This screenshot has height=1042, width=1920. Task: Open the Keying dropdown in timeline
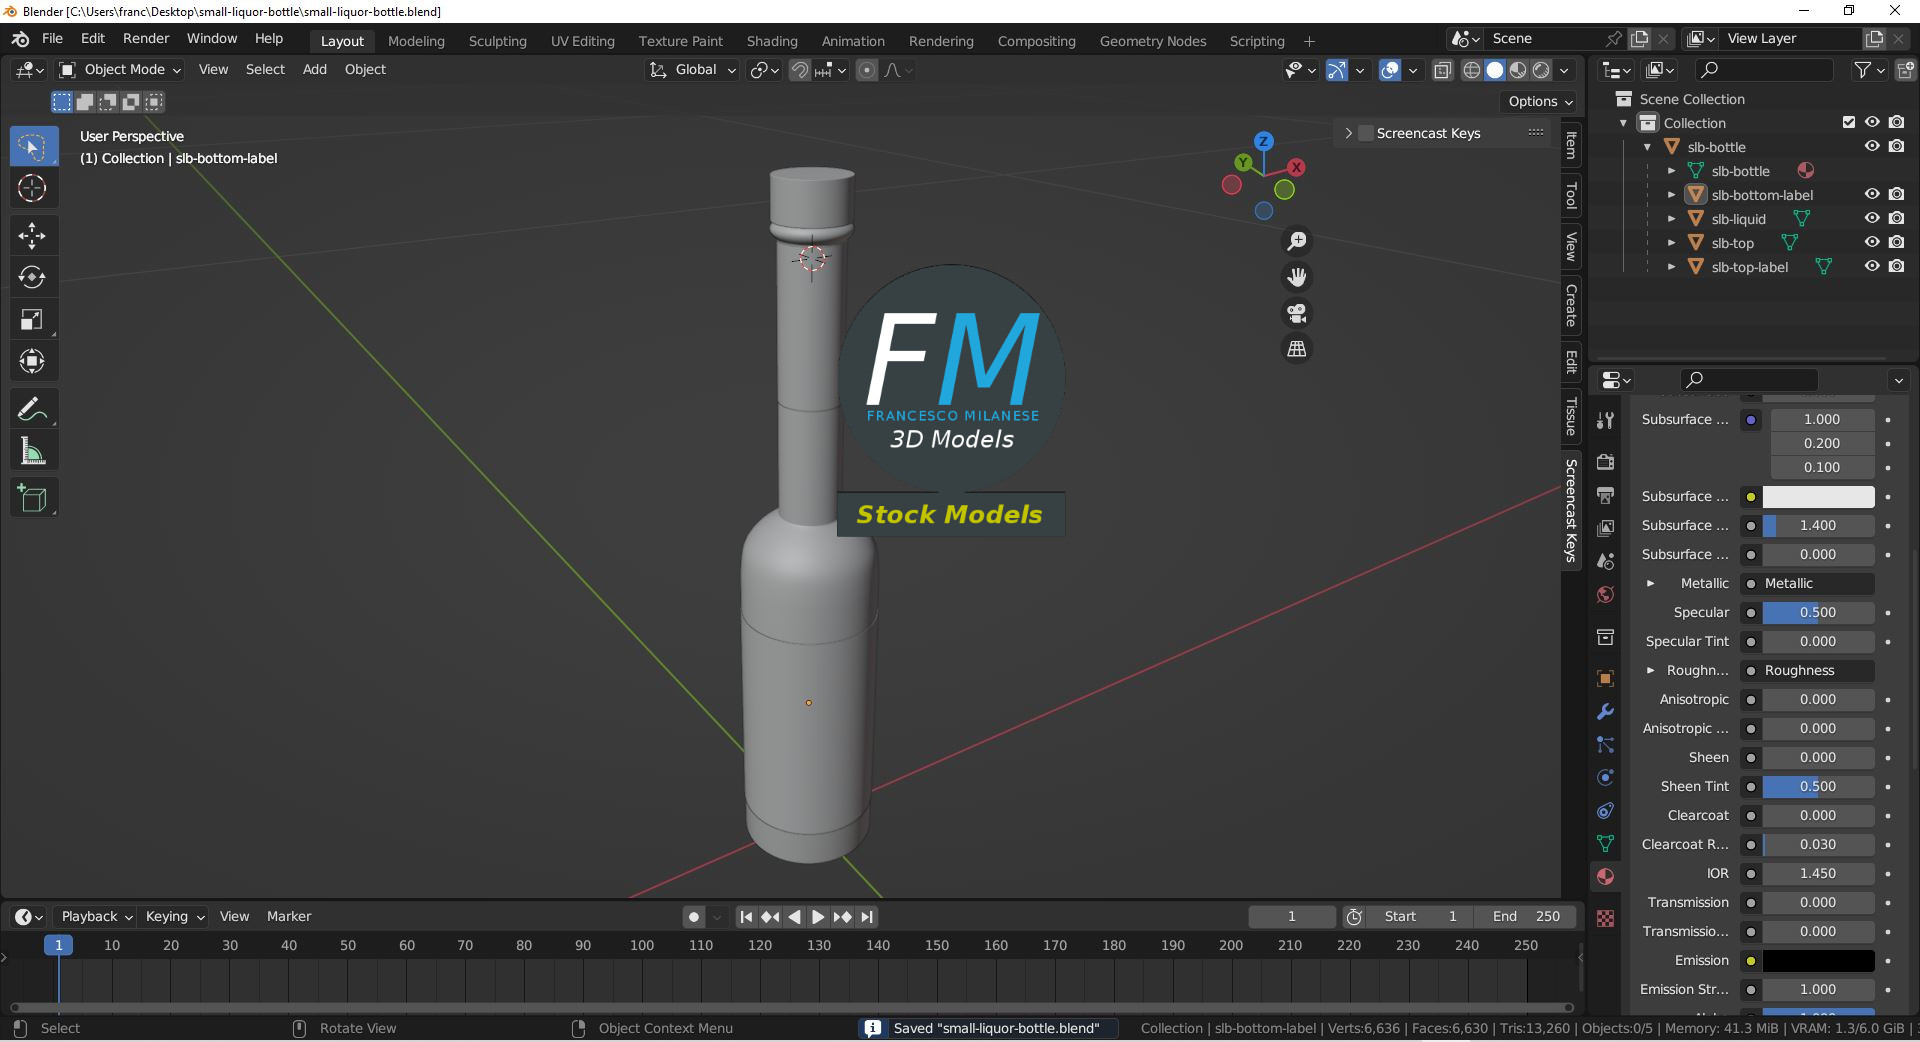tap(175, 917)
